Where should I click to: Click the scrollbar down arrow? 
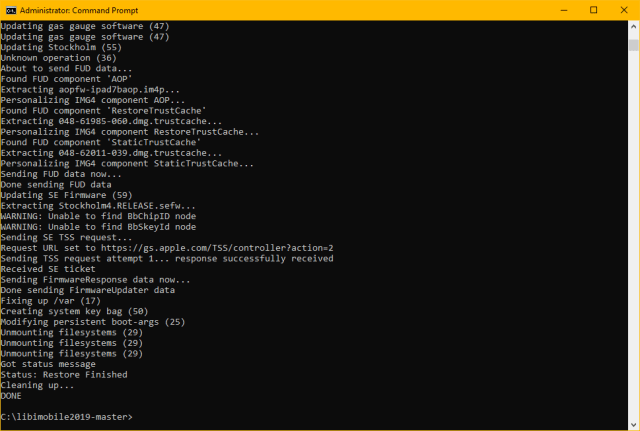pyautogui.click(x=633, y=424)
